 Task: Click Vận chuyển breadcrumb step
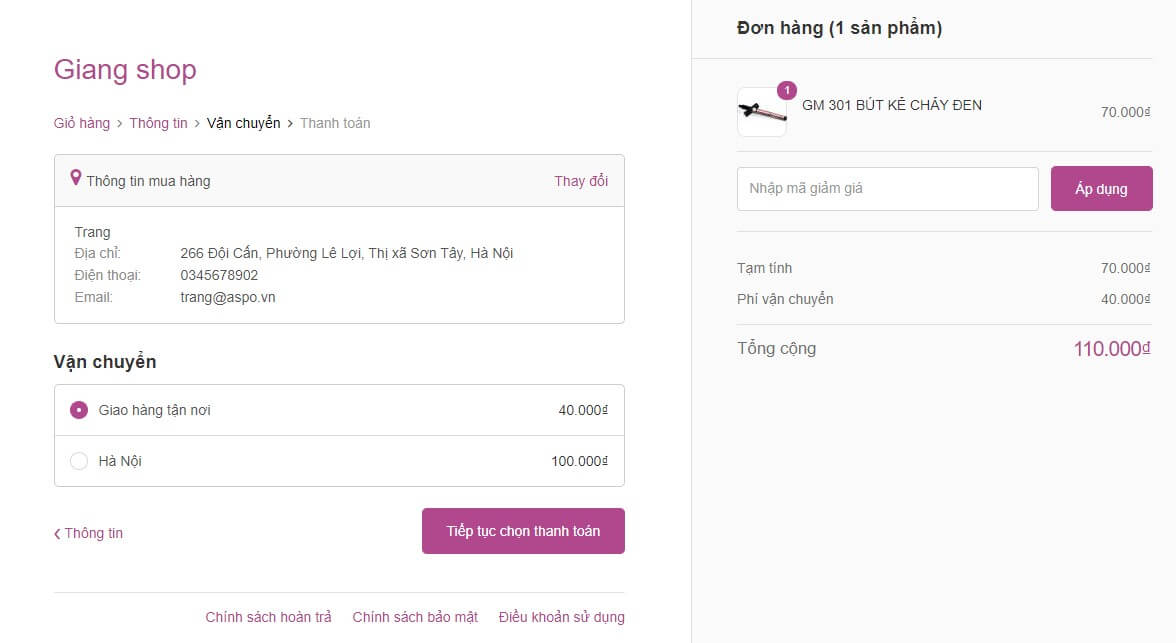tap(243, 123)
